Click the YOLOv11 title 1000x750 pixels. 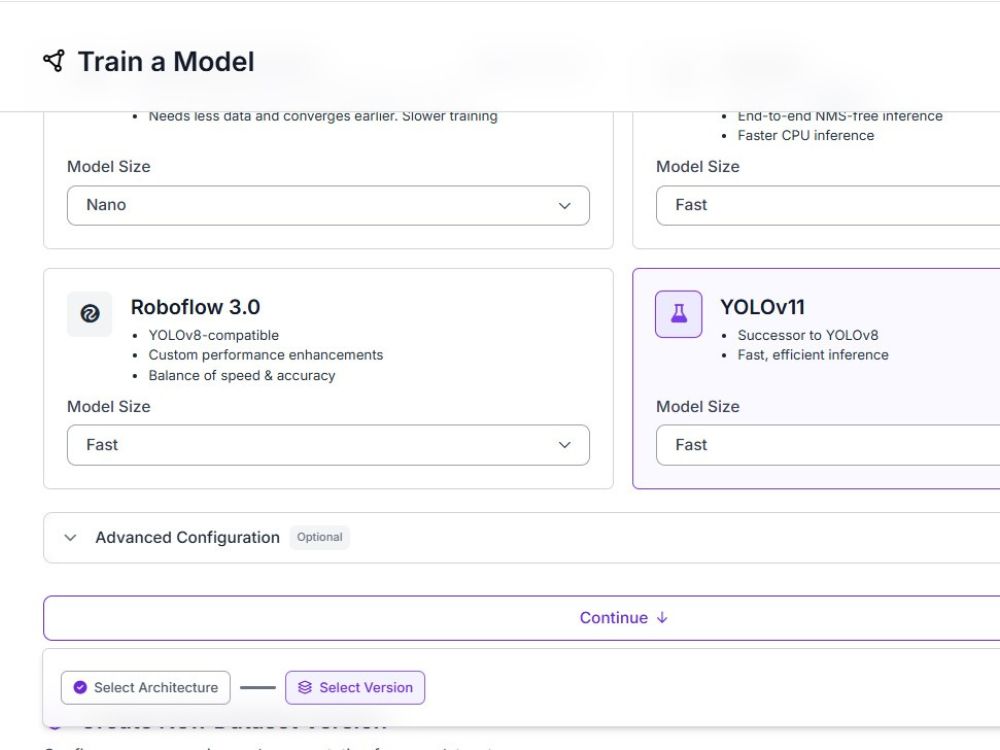point(763,307)
